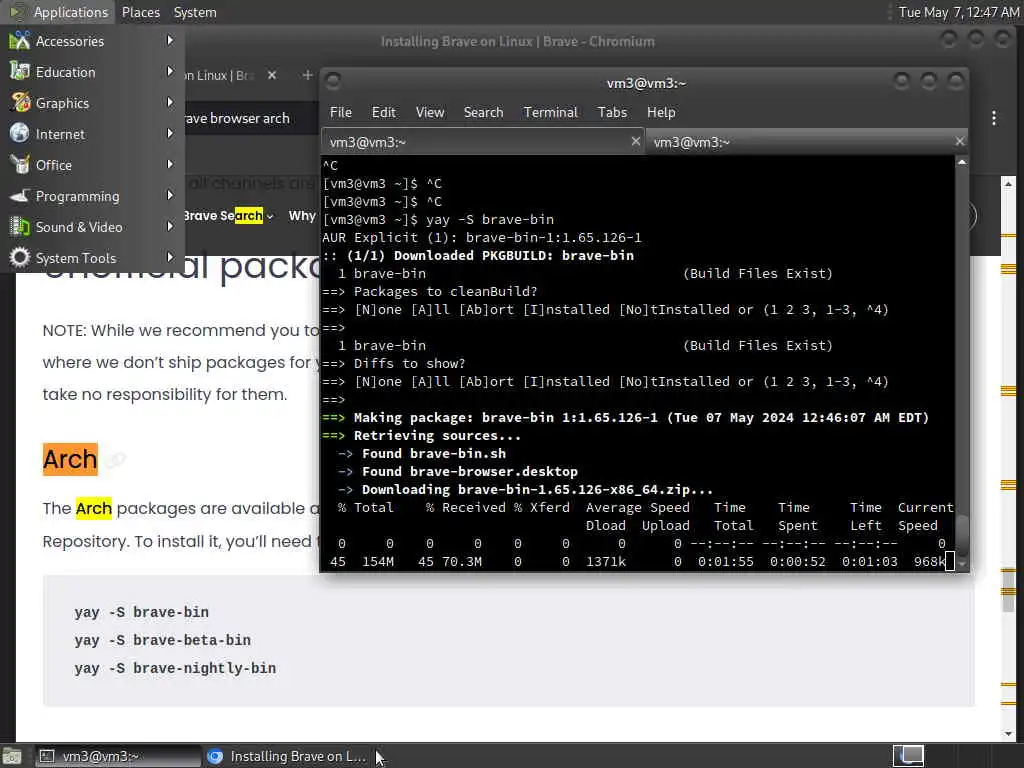1024x768 pixels.
Task: Expand the Graphics submenu arrow
Action: pyautogui.click(x=170, y=103)
